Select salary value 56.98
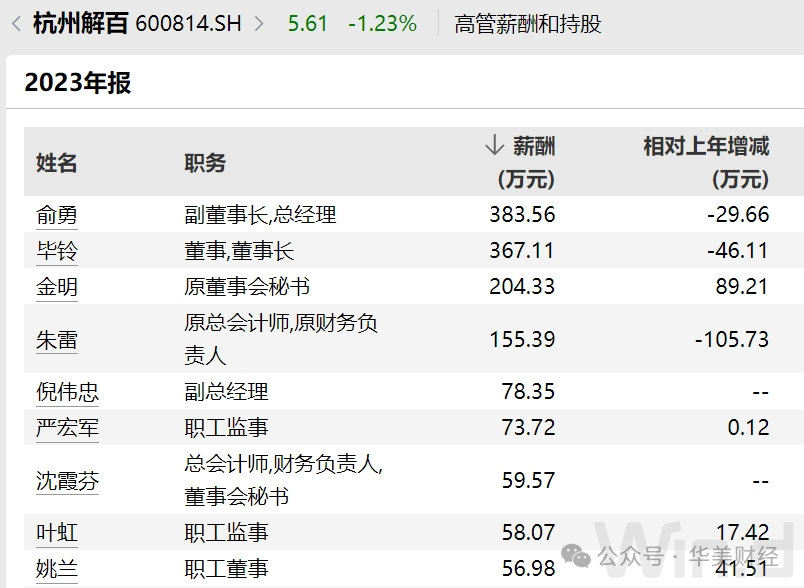This screenshot has width=804, height=588. [x=528, y=569]
